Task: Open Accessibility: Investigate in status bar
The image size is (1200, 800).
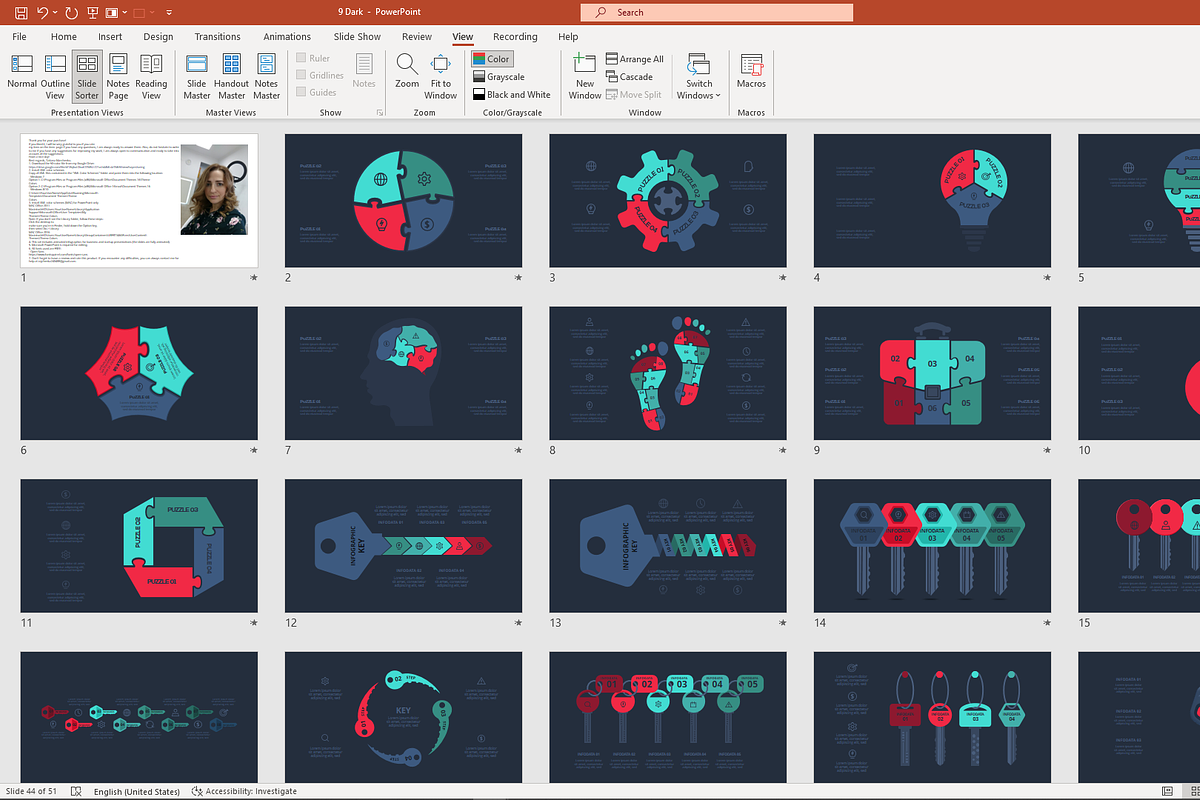Action: 244,791
